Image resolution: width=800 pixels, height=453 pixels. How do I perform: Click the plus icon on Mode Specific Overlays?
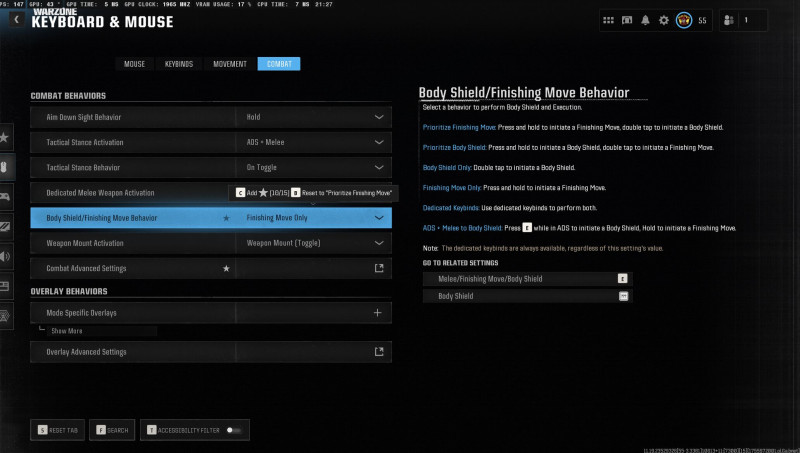click(x=378, y=313)
